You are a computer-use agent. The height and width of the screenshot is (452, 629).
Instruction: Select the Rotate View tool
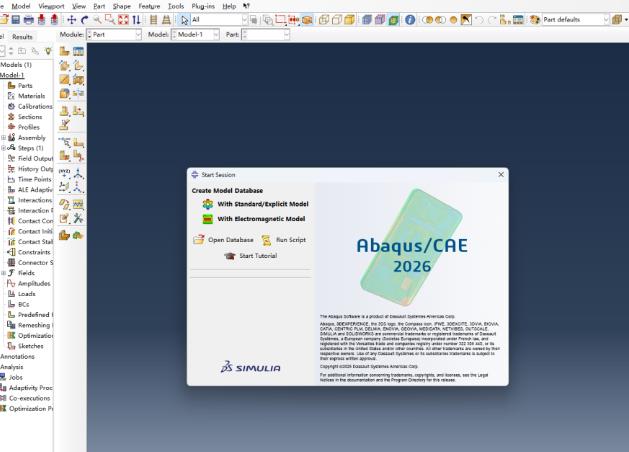click(84, 20)
